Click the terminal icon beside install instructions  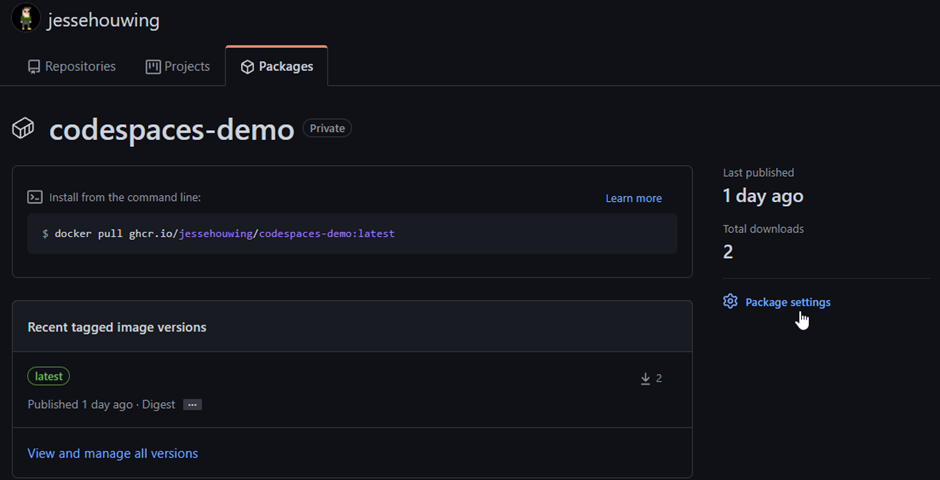[x=35, y=197]
